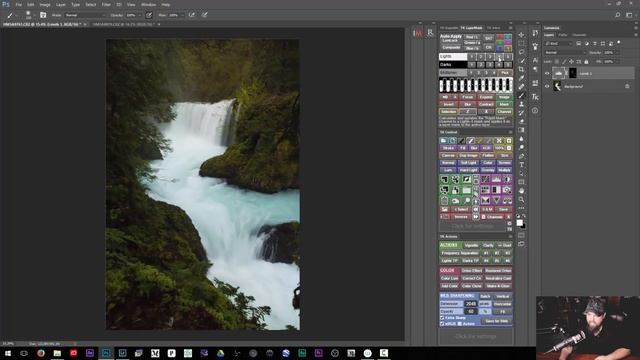Switch to the Layers tab
The height and width of the screenshot is (360, 640).
pos(549,35)
